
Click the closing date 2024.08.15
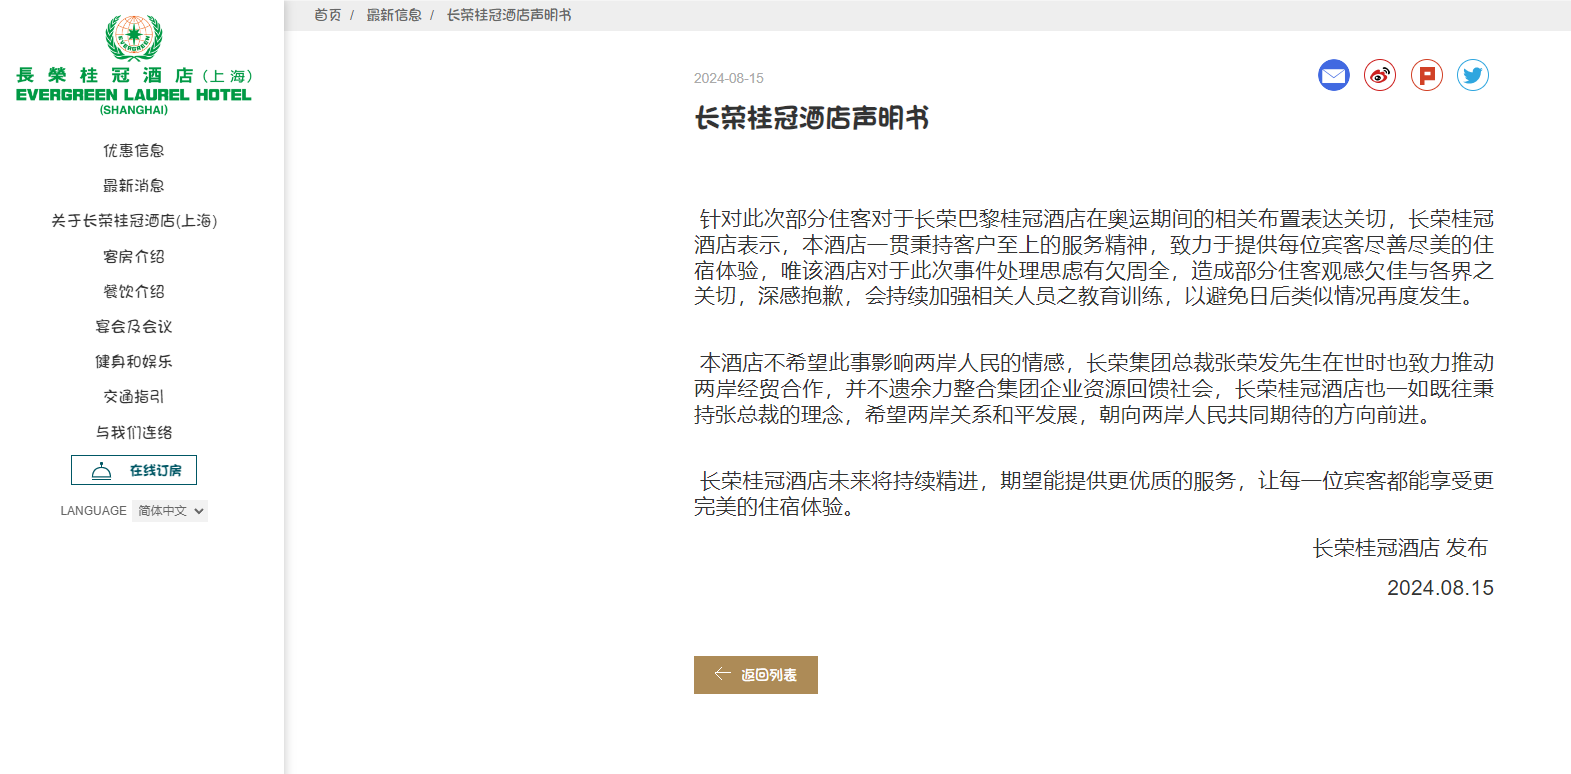coord(1440,588)
